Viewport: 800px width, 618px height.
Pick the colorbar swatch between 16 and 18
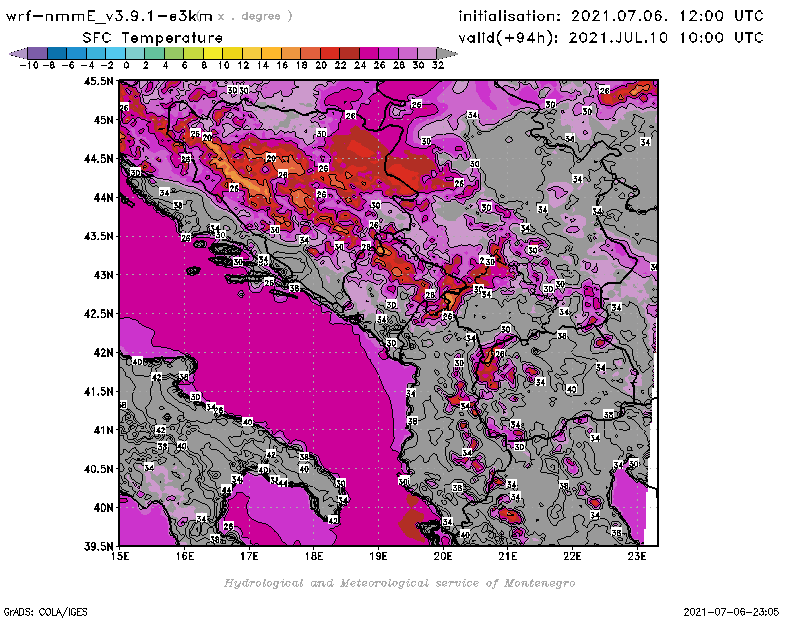click(x=290, y=53)
